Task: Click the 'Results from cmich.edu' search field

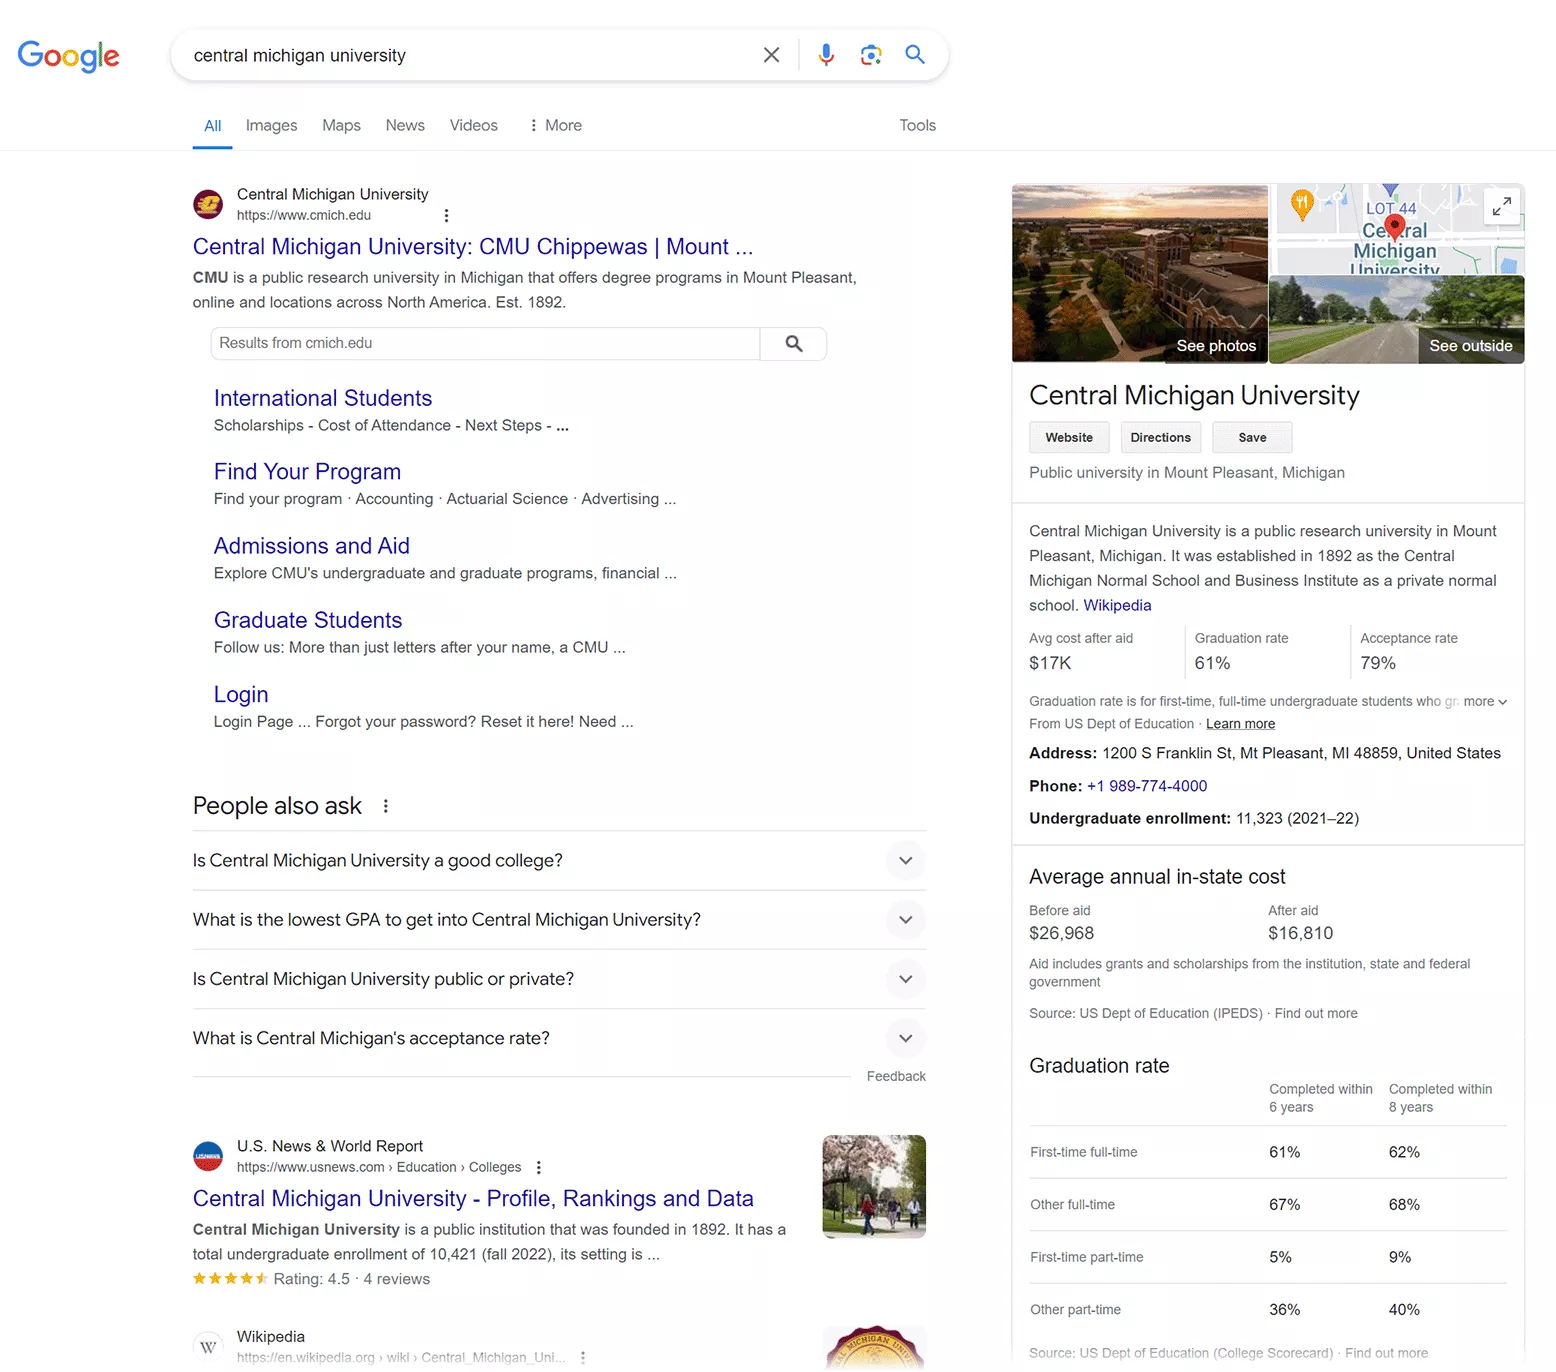Action: 485,343
